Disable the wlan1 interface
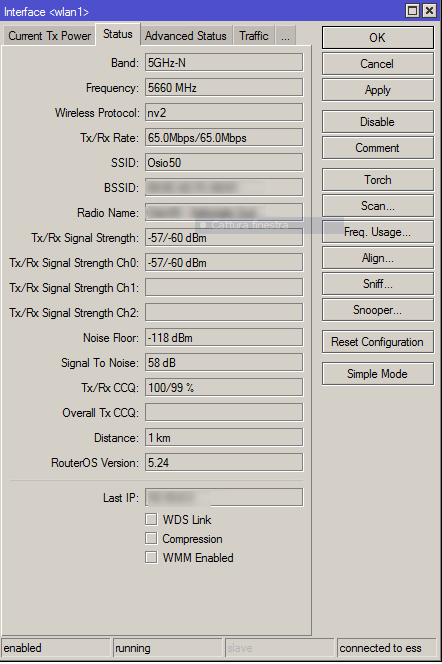 point(378,122)
